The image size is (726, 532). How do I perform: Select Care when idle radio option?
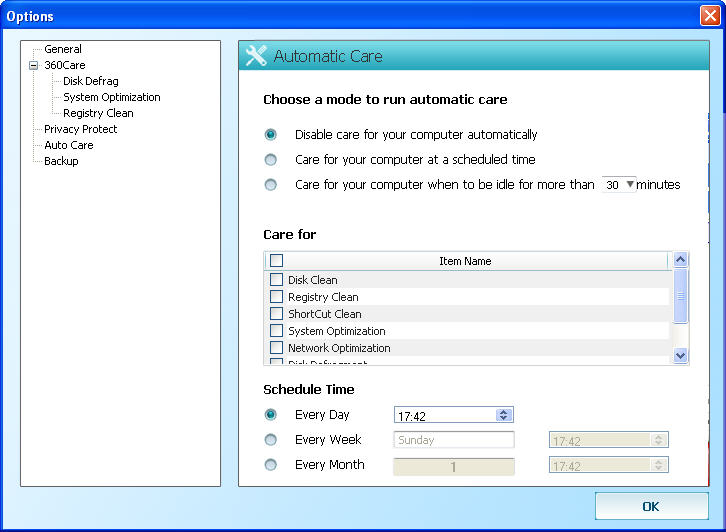[x=271, y=185]
